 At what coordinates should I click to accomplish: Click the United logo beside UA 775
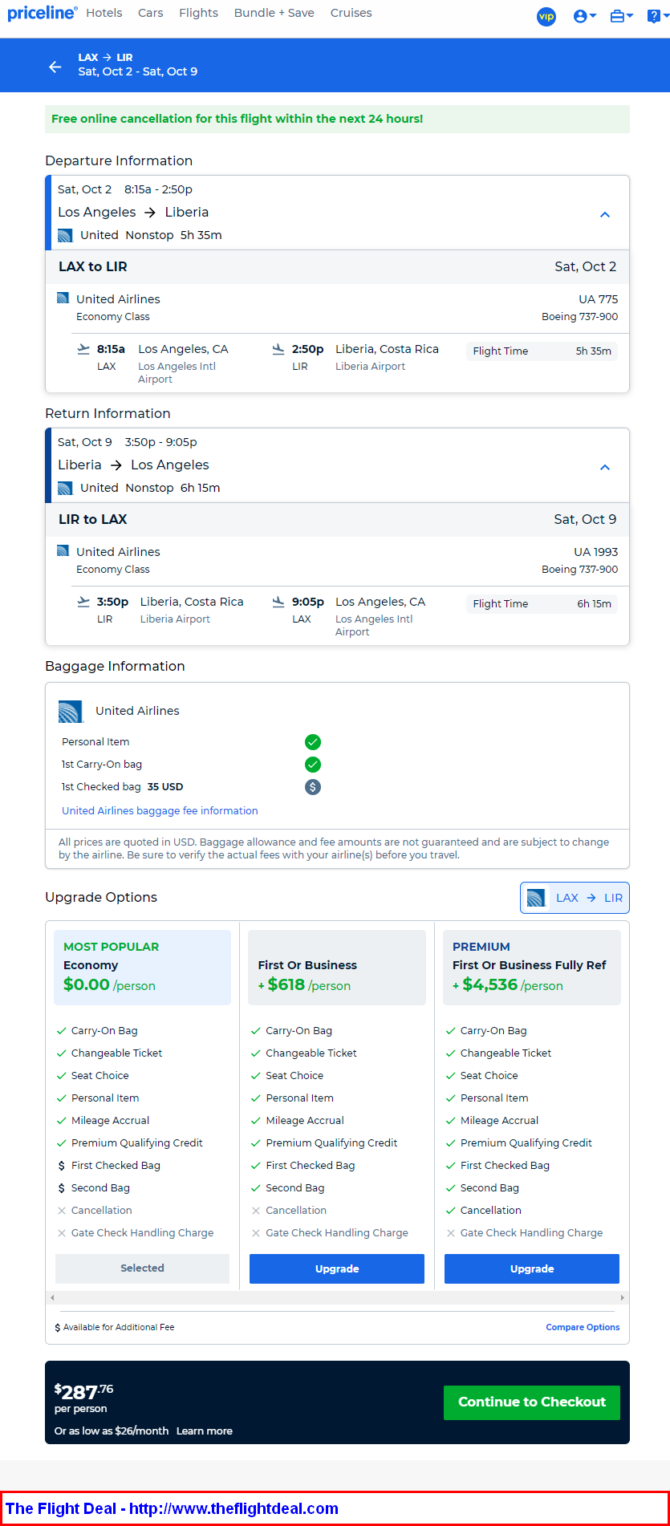pos(63,298)
